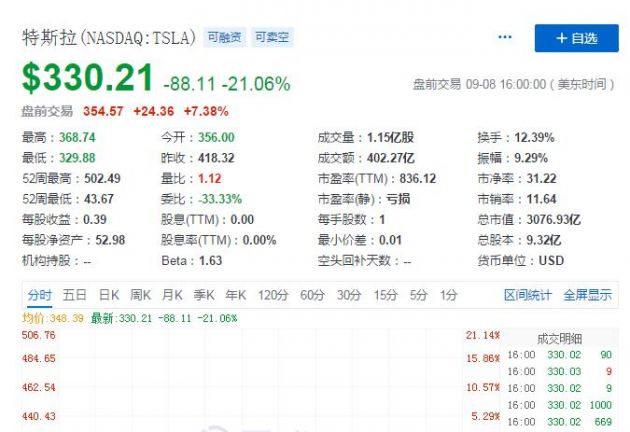The image size is (630, 432).
Task: Click the 可融资 margin tag
Action: (224, 37)
